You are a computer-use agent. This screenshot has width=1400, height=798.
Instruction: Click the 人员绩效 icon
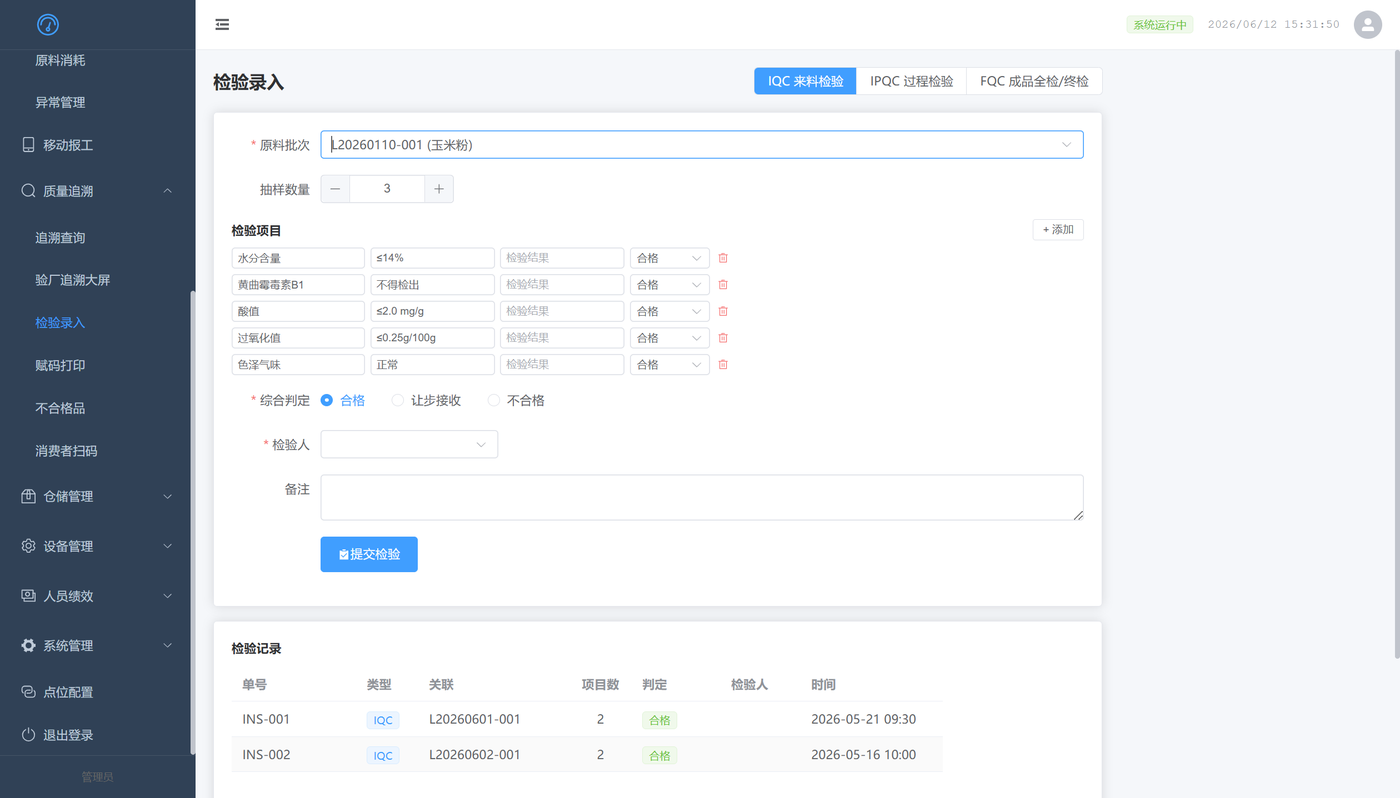28,596
